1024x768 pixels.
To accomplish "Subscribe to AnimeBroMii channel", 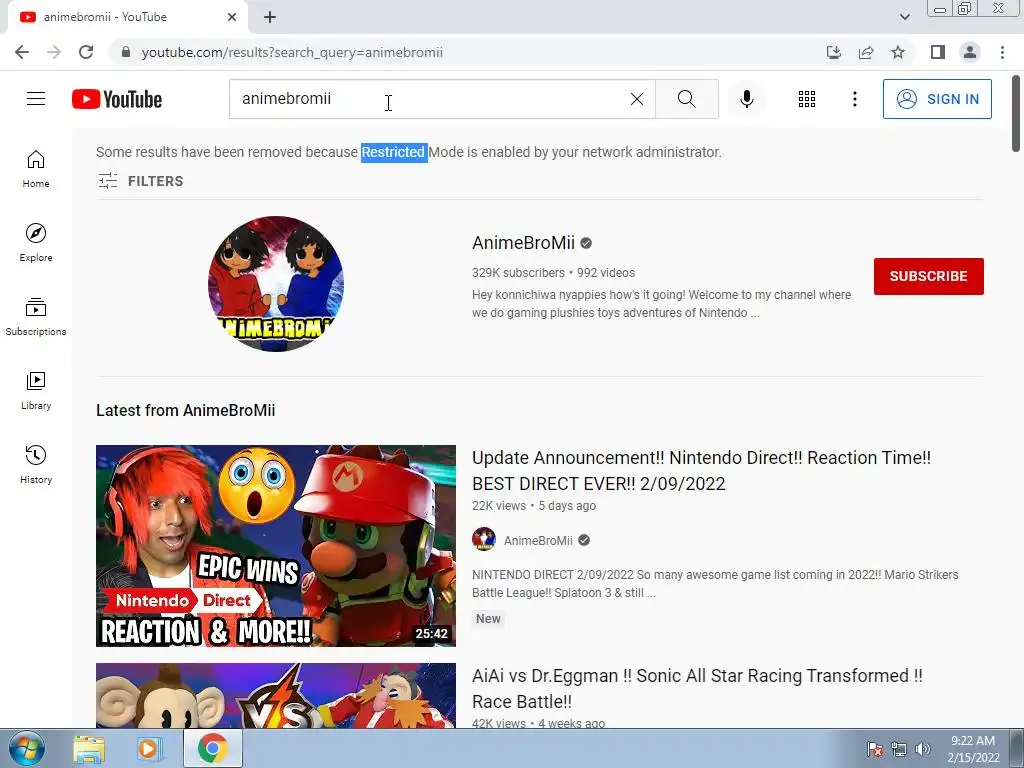I will click(x=929, y=276).
